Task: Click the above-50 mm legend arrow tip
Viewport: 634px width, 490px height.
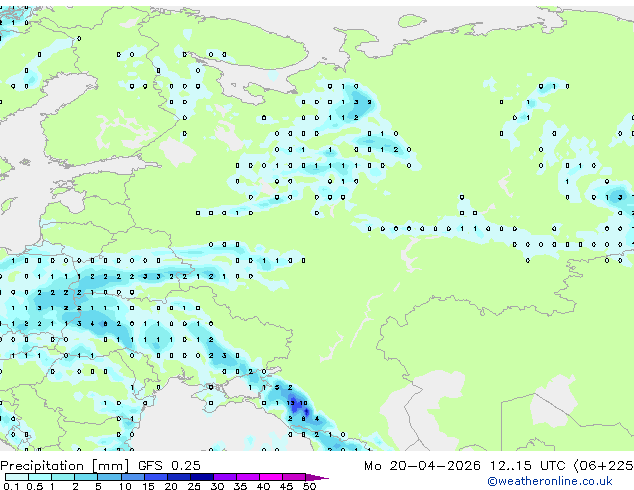Action: pyautogui.click(x=317, y=477)
